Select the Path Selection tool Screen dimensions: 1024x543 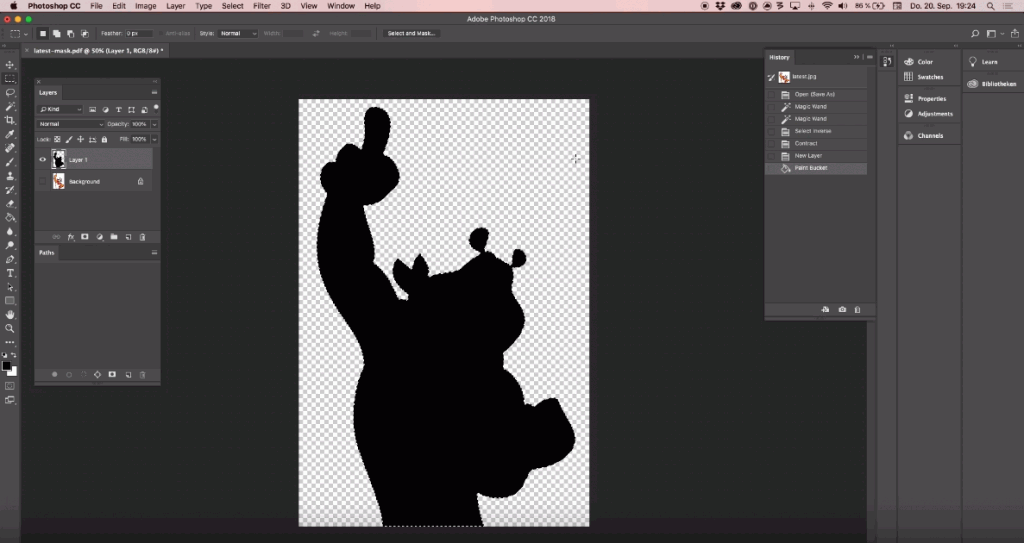coord(10,287)
